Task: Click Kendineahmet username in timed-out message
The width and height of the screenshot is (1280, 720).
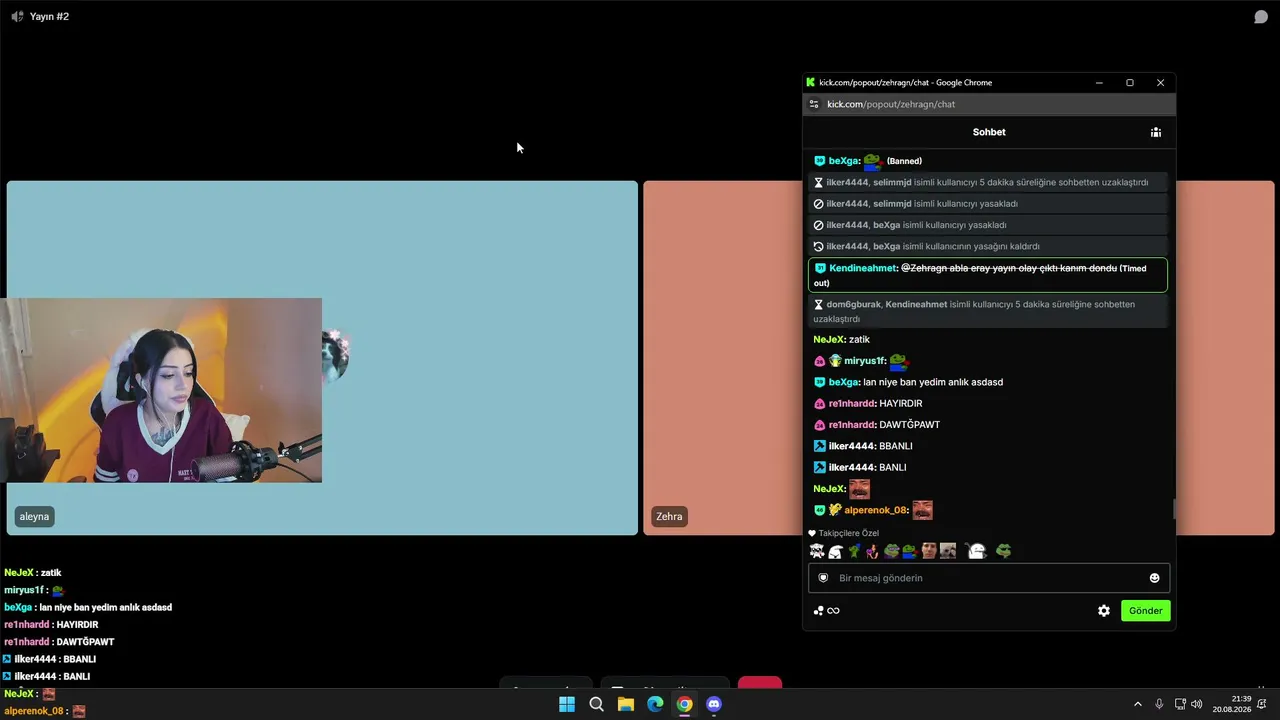Action: [x=862, y=268]
